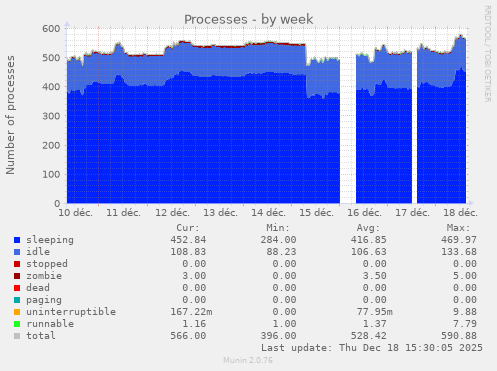Screen dimensions: 497x371
Task: Click the '13 déc.' x-axis date label
Action: click(x=220, y=213)
